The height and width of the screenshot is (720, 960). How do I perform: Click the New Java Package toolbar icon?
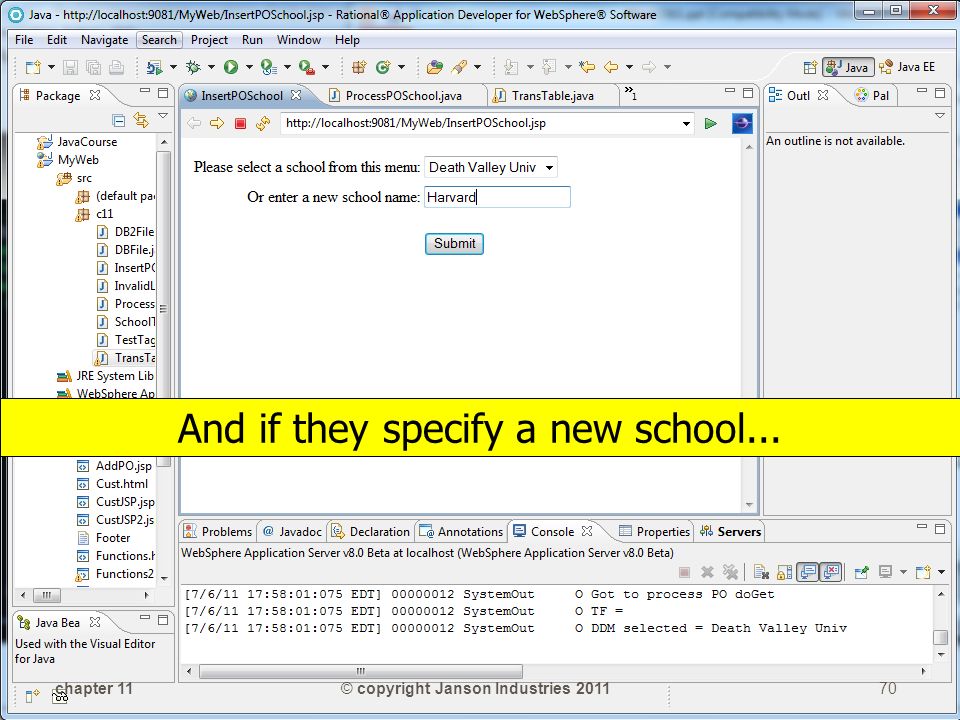[x=359, y=67]
